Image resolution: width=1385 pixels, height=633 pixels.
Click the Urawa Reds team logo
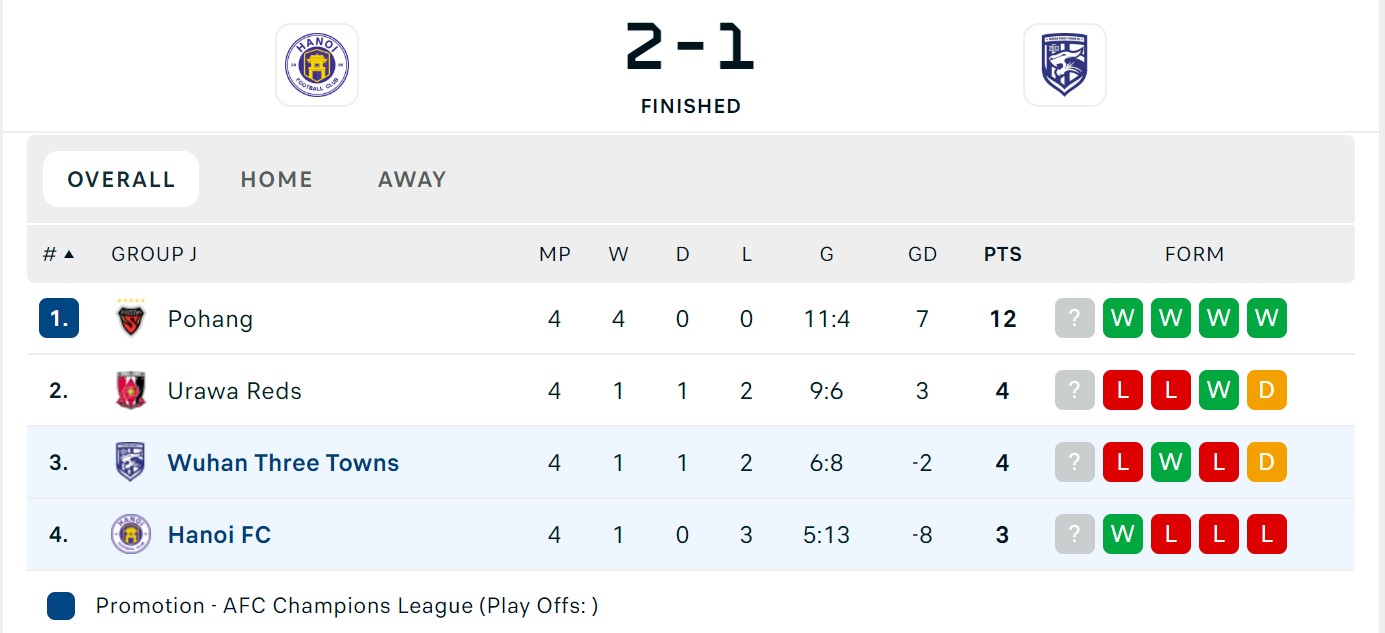point(131,390)
